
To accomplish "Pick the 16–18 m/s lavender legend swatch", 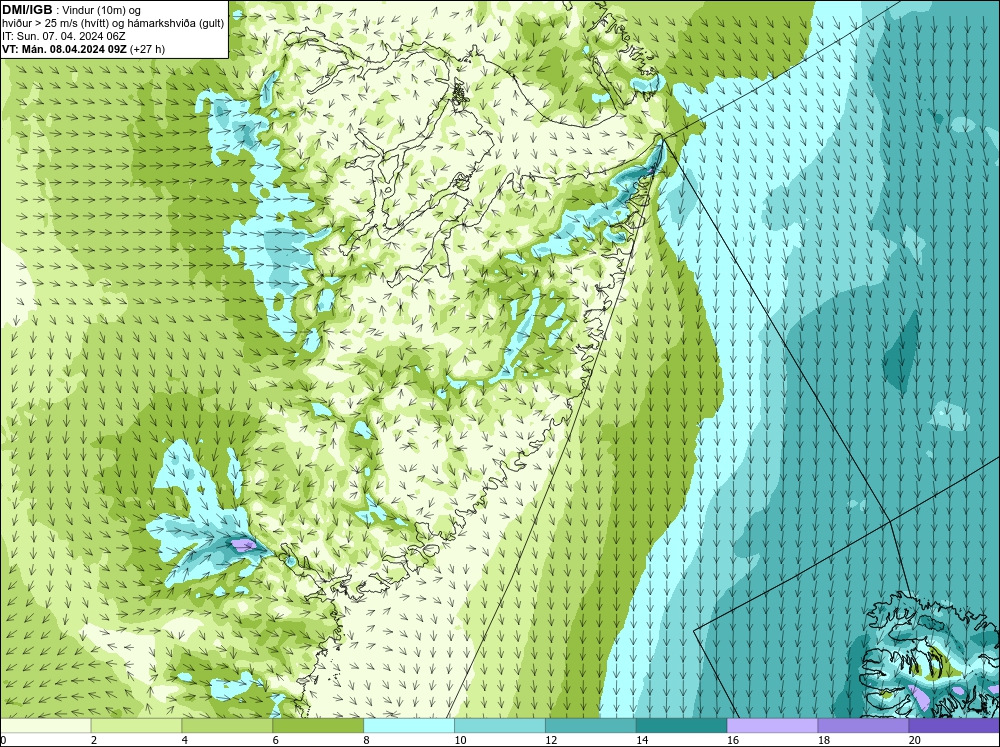I will coord(772,726).
